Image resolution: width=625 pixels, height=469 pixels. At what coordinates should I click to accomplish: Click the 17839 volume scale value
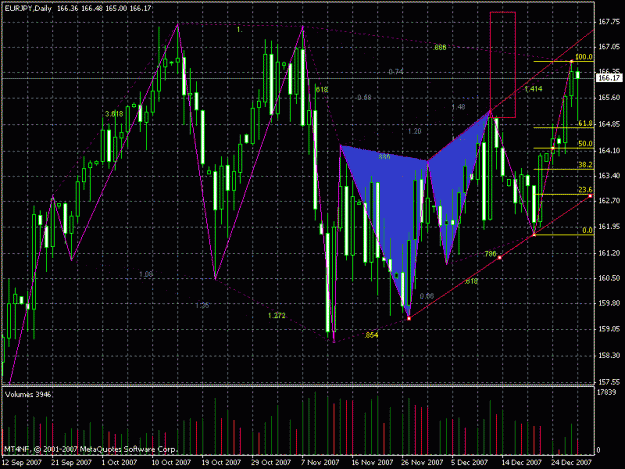(x=606, y=392)
